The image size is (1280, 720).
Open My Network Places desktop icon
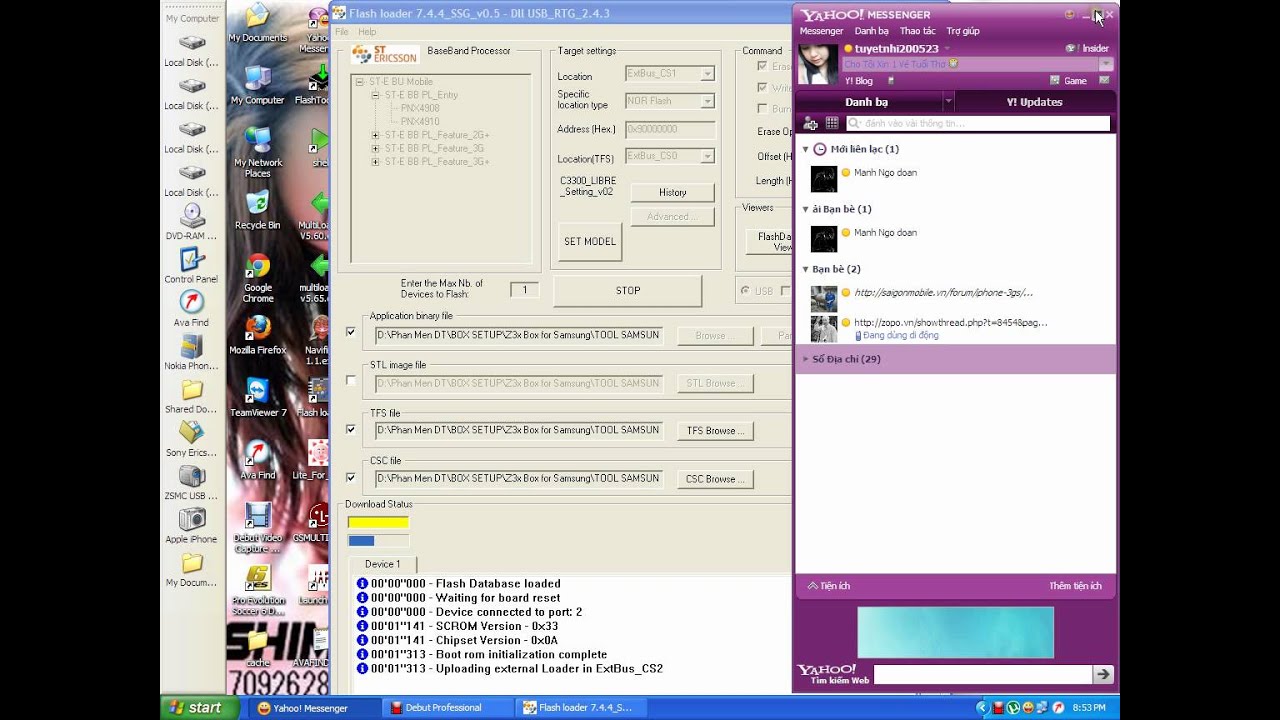pyautogui.click(x=258, y=152)
